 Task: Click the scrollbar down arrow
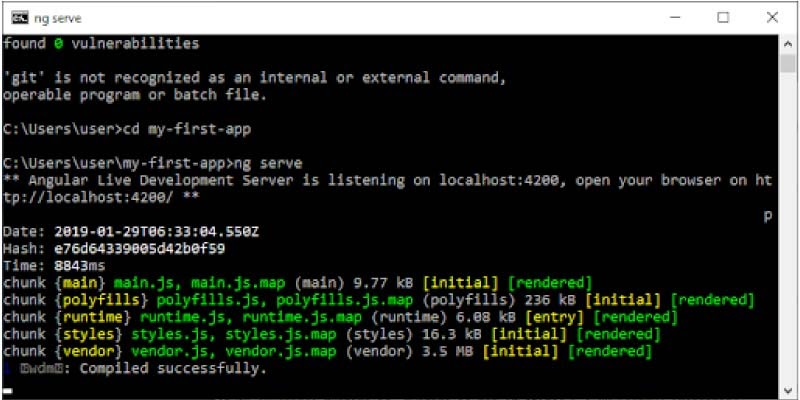(x=788, y=390)
